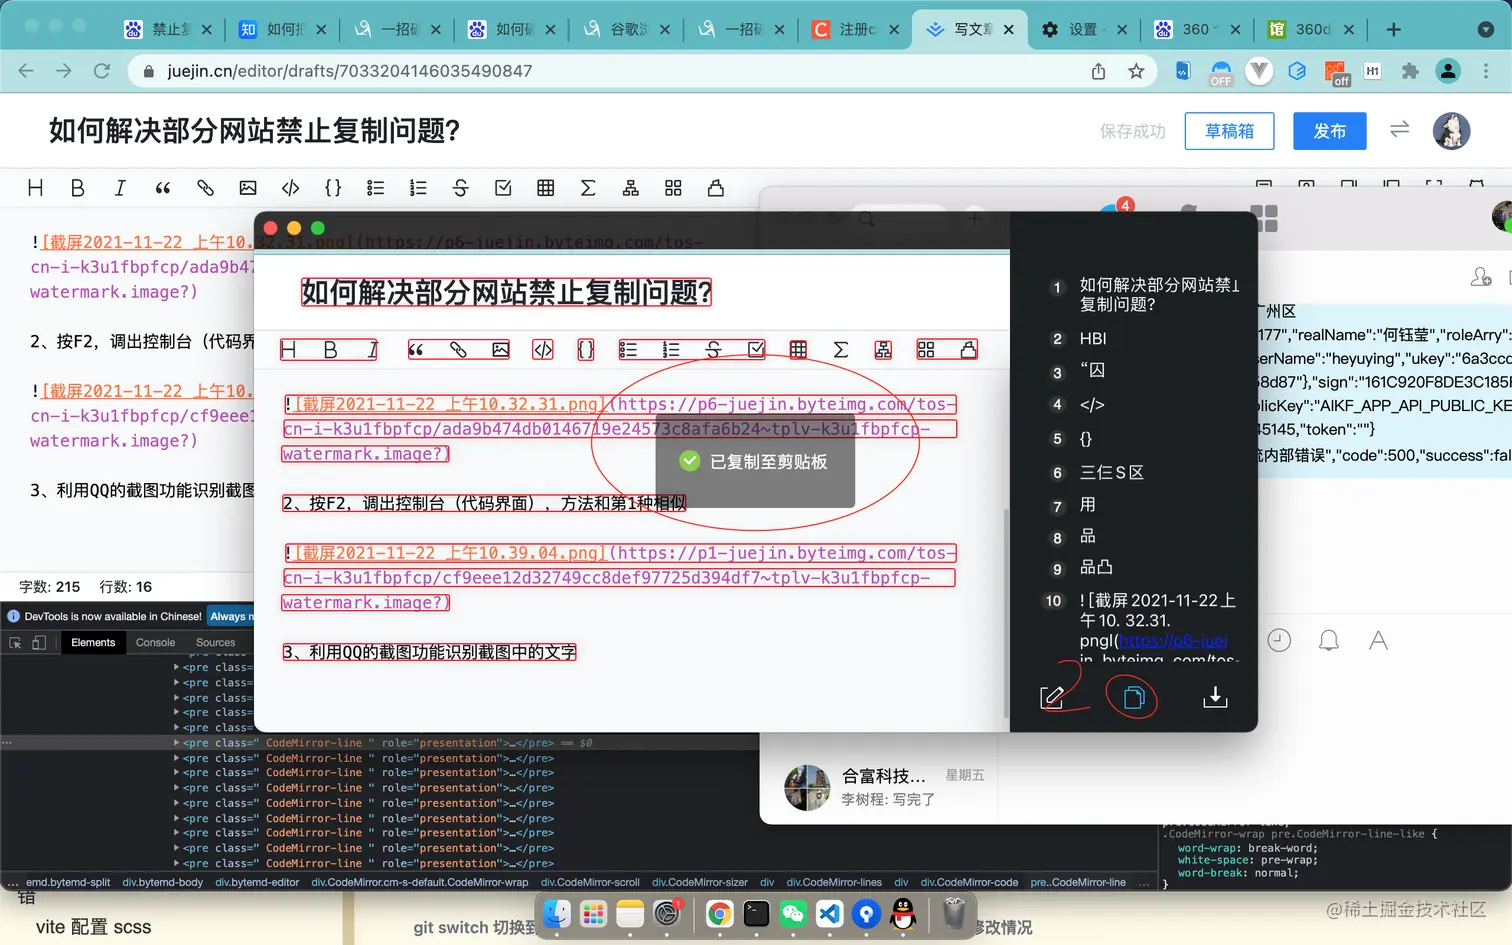Switch to the Console tab in DevTools
The width and height of the screenshot is (1512, 945).
coord(155,642)
